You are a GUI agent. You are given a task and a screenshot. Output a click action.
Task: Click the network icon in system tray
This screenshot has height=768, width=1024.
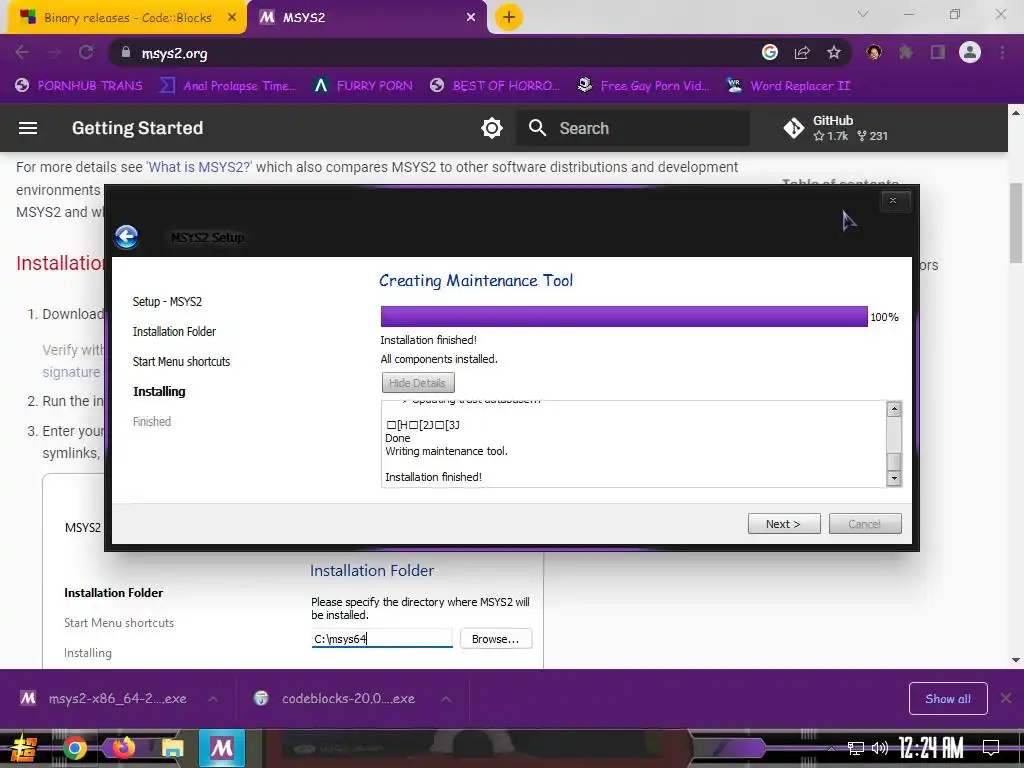(856, 748)
